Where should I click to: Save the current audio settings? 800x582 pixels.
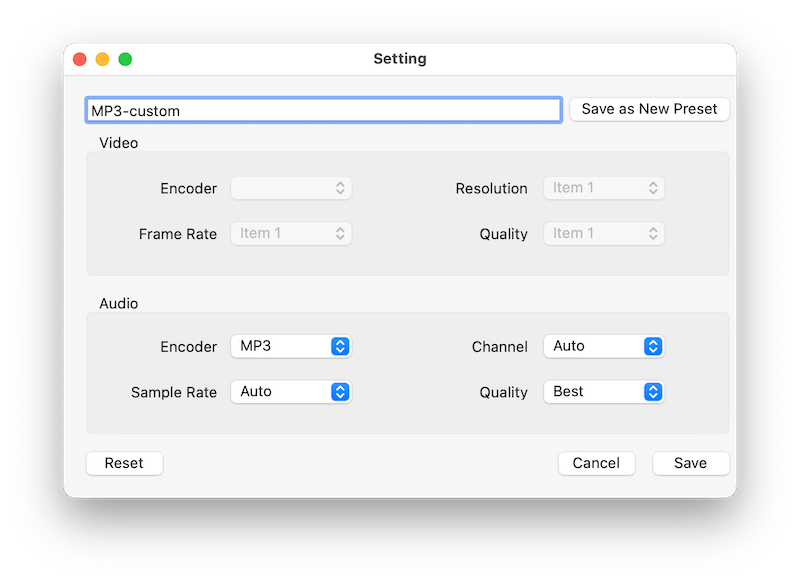690,463
